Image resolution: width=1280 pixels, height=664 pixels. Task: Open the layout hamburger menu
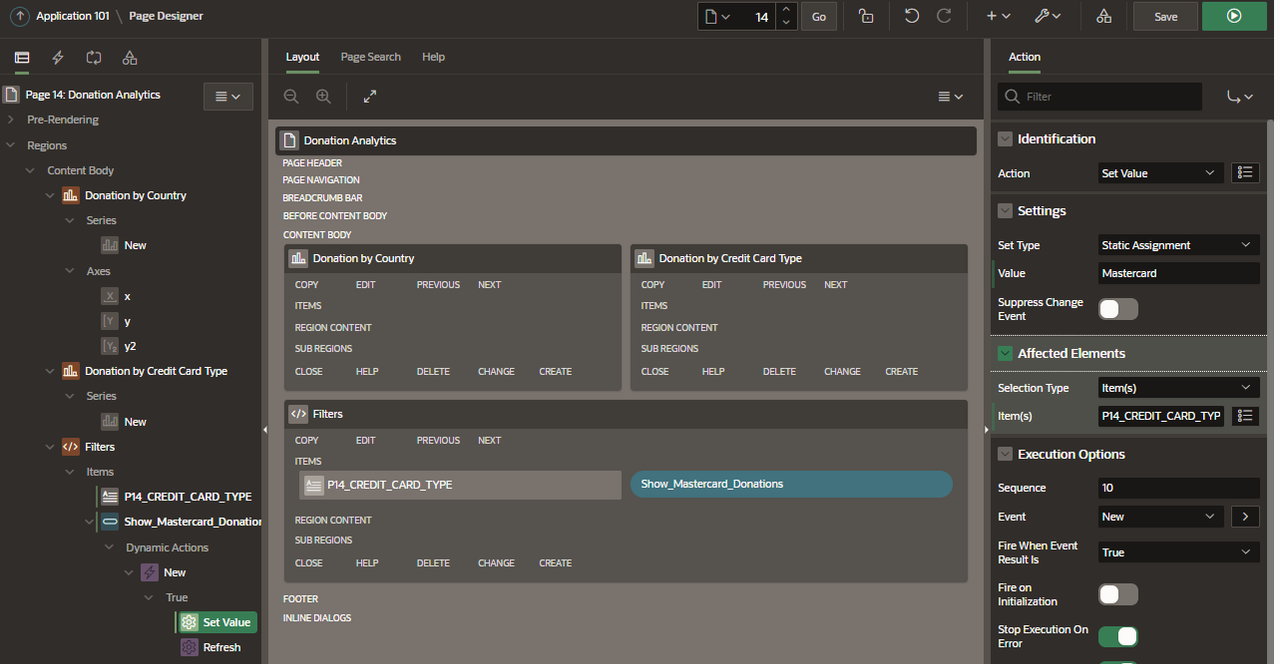tap(950, 96)
